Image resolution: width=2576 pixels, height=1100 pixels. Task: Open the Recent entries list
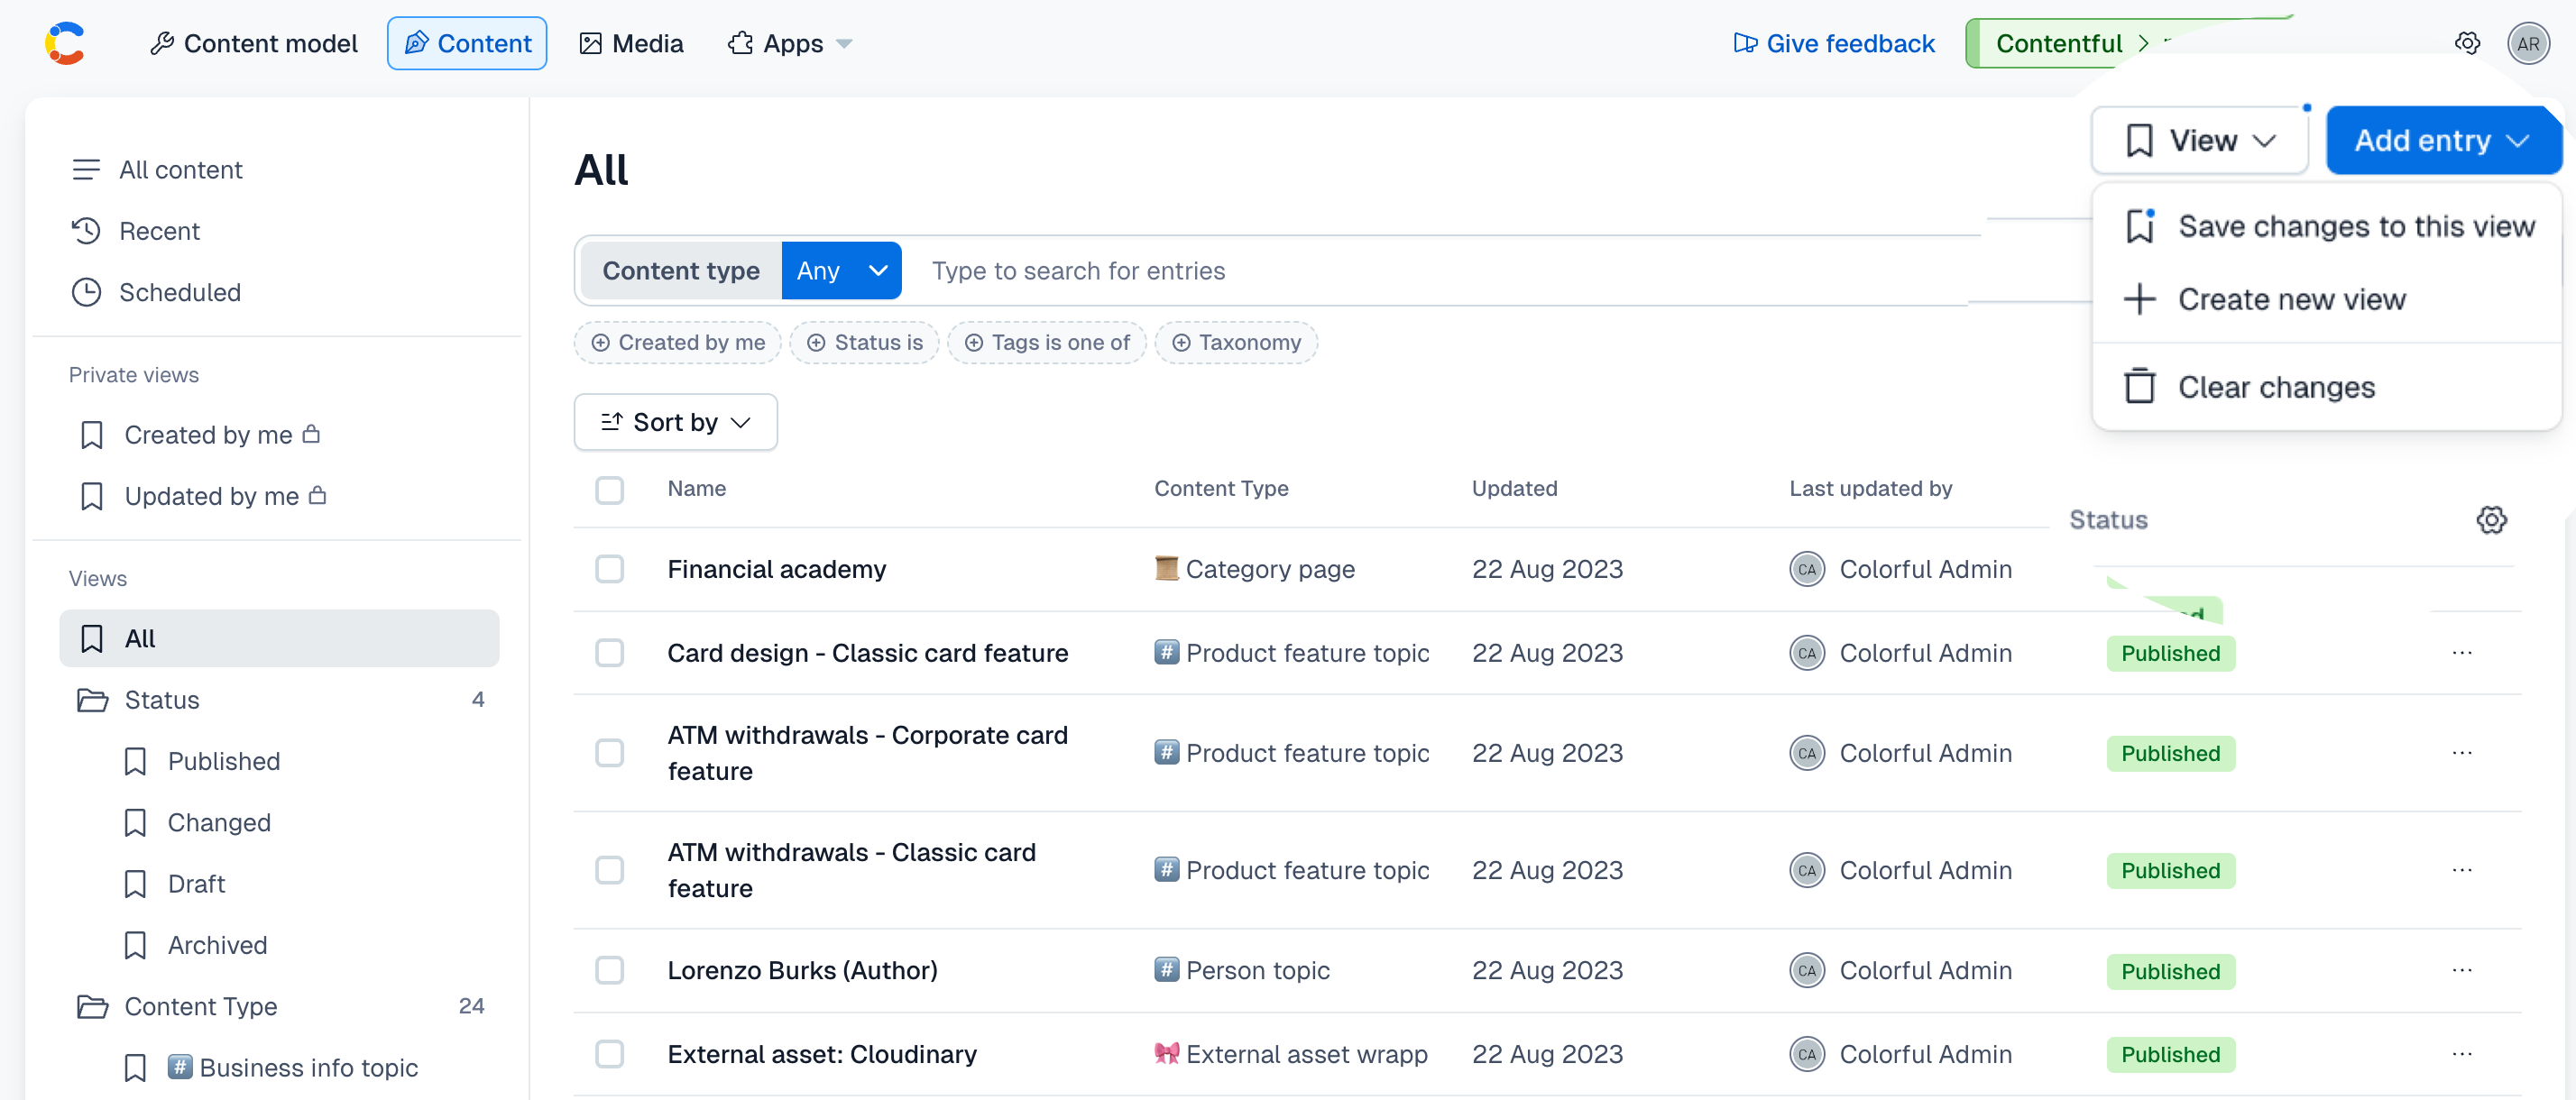(159, 231)
